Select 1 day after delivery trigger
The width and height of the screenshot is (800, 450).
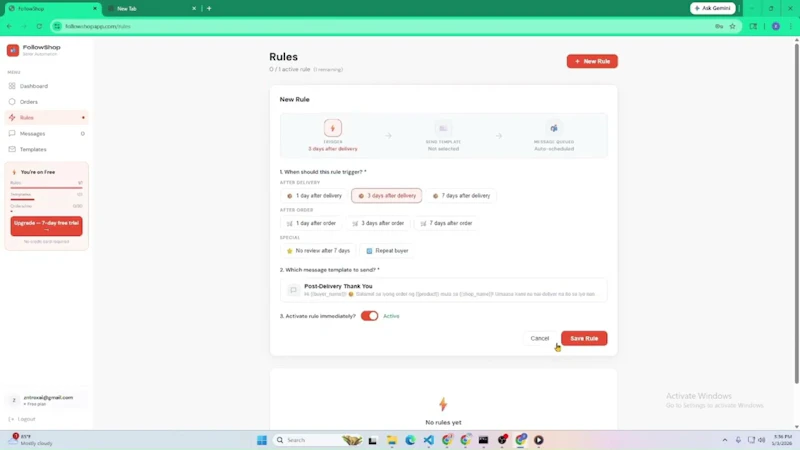[314, 196]
